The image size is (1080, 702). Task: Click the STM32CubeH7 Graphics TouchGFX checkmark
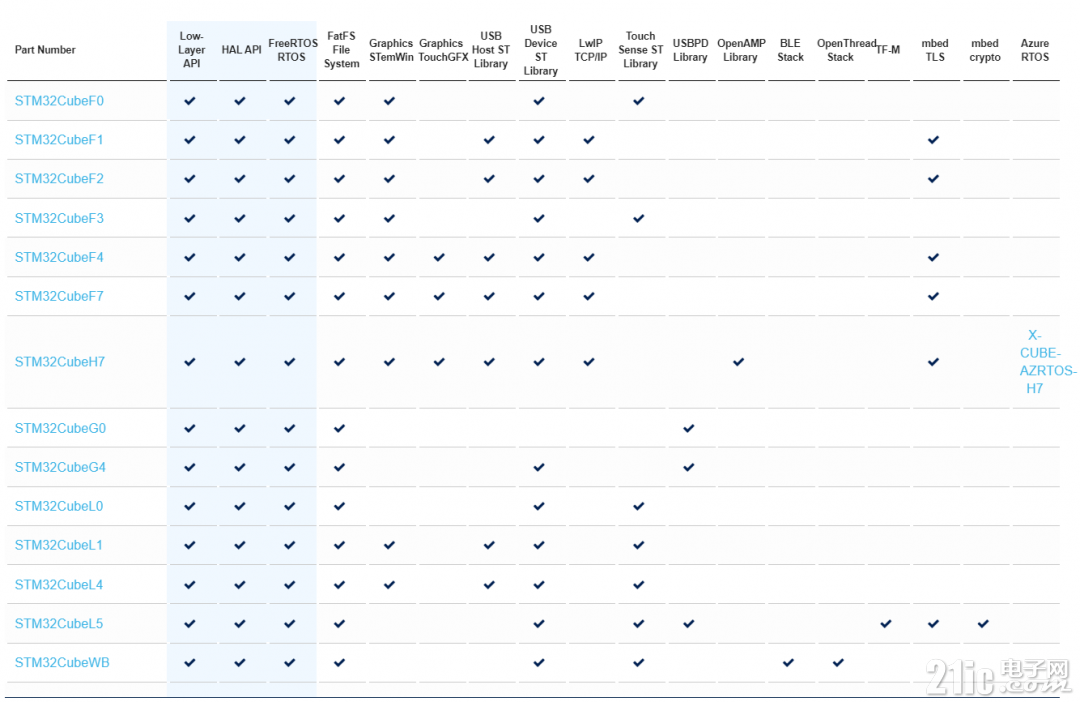tap(439, 362)
